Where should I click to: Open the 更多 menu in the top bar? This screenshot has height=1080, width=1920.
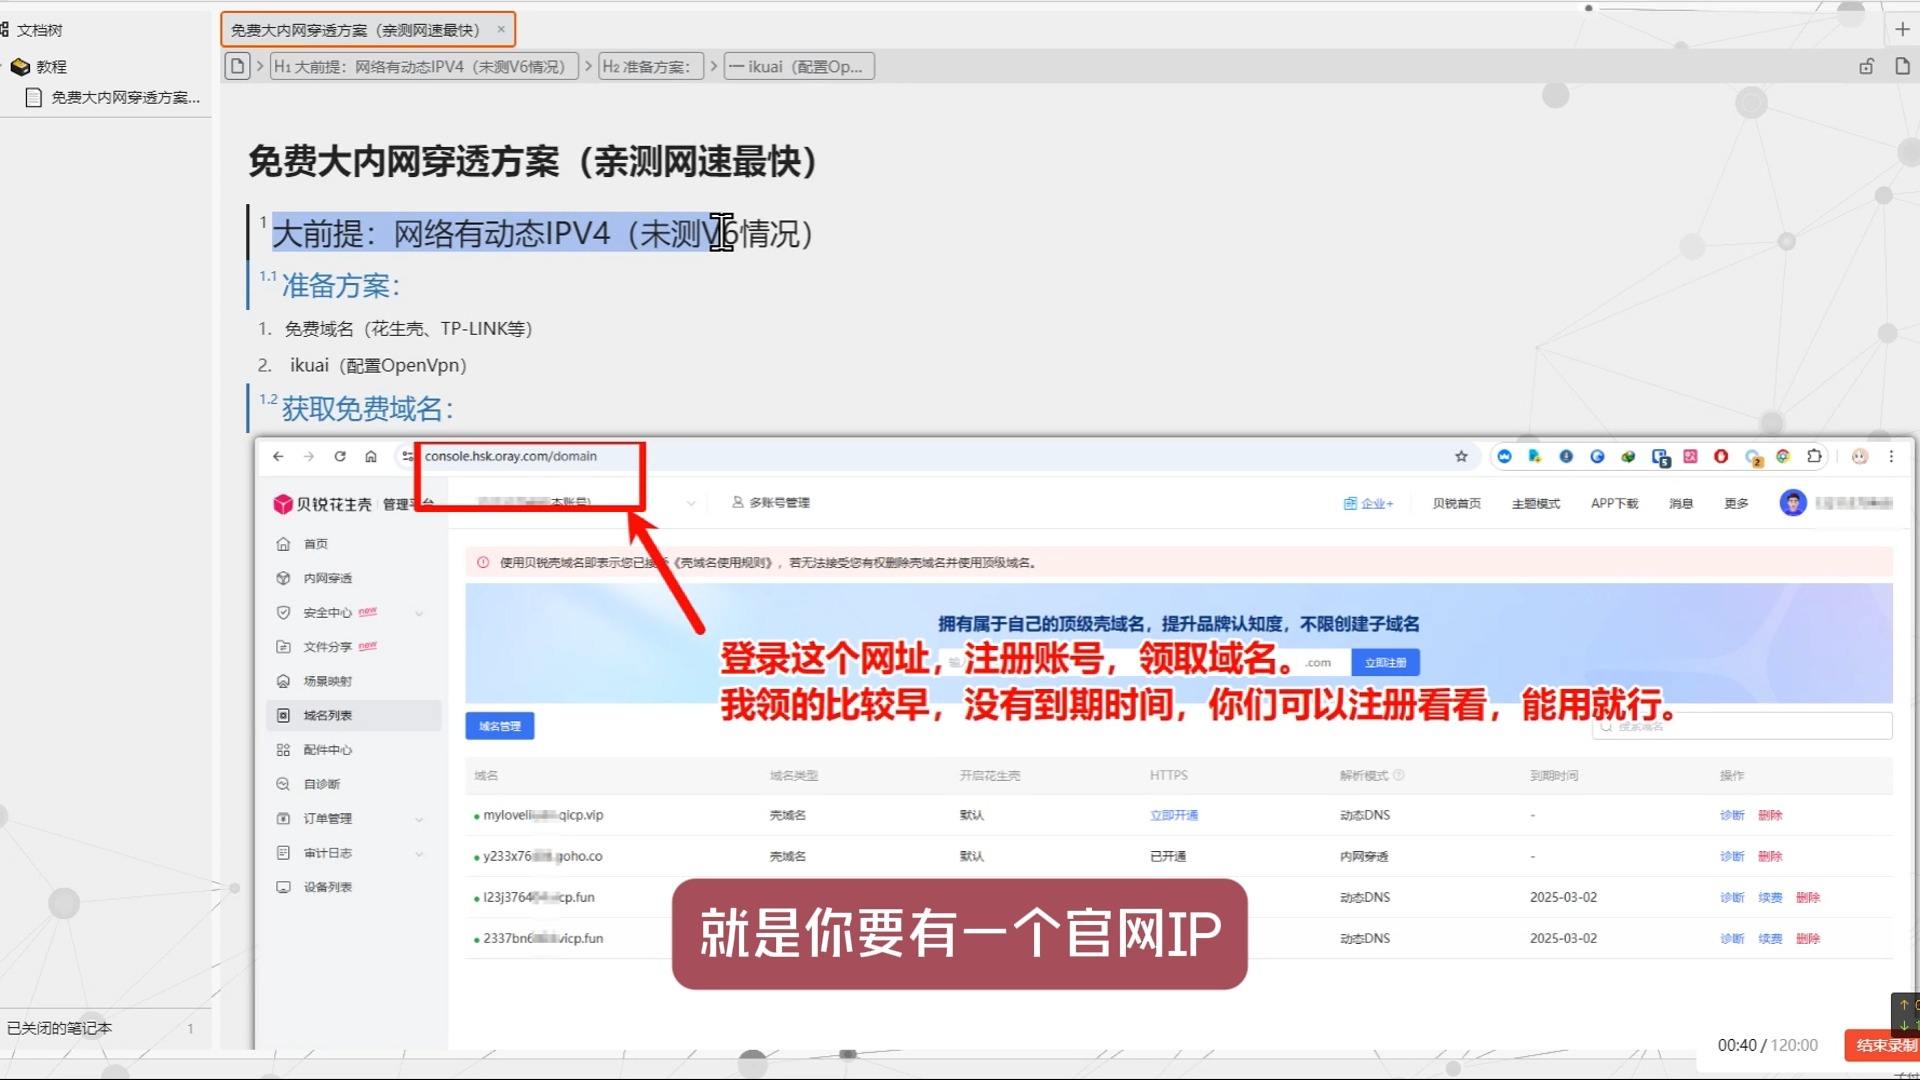(x=1736, y=503)
